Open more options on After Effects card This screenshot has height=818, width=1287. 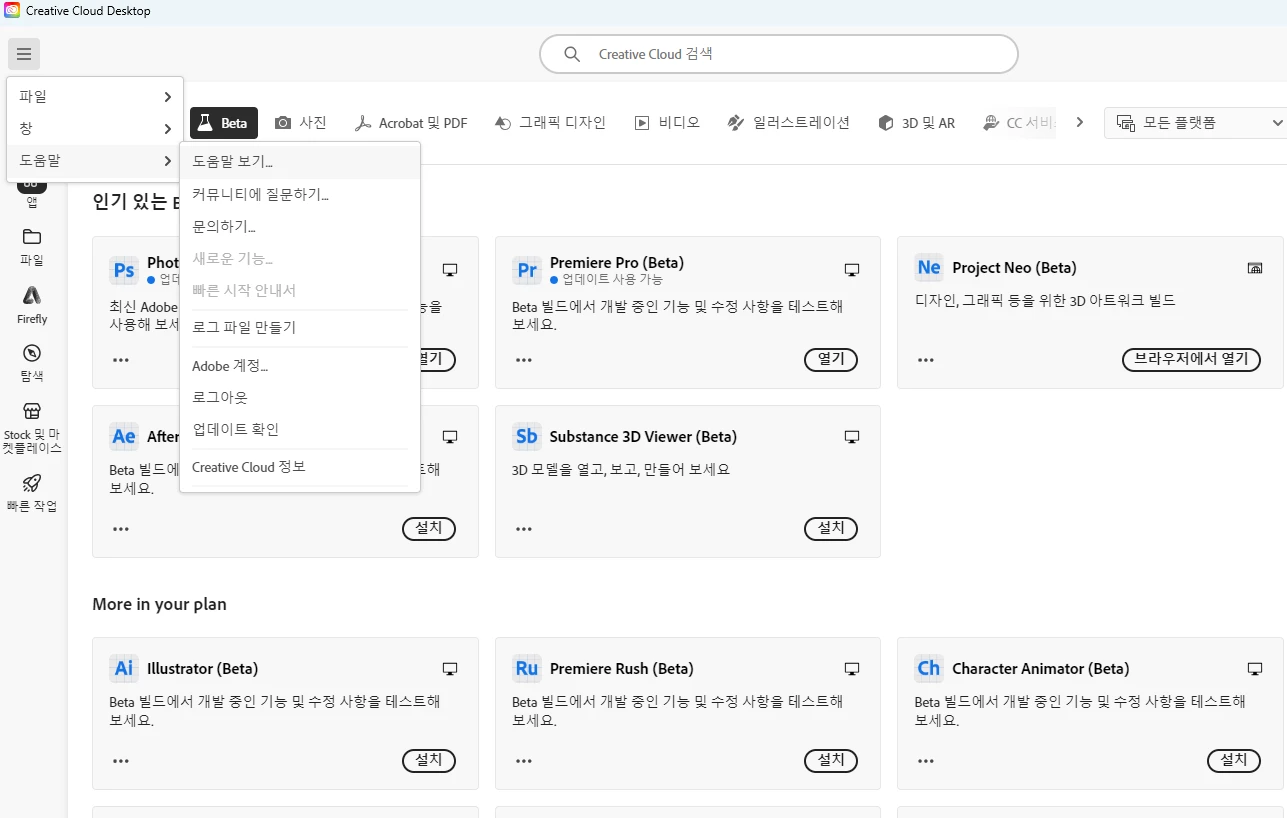pyautogui.click(x=121, y=528)
